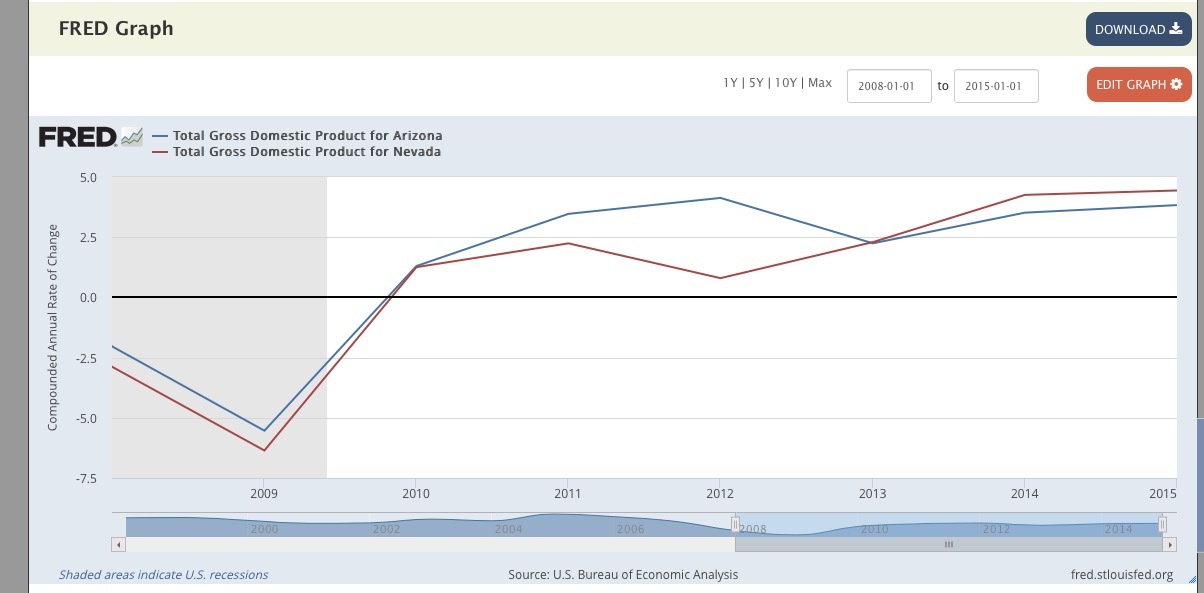Select the 1Y date range
The height and width of the screenshot is (593, 1204).
tap(731, 83)
